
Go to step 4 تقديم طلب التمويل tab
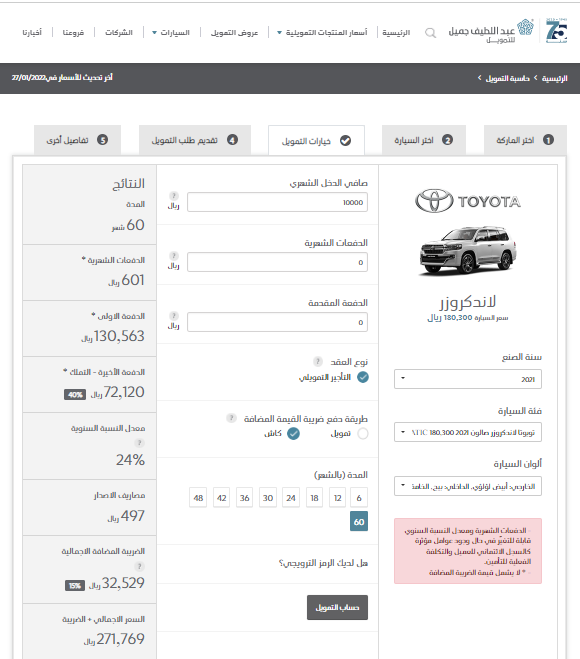pyautogui.click(x=195, y=140)
